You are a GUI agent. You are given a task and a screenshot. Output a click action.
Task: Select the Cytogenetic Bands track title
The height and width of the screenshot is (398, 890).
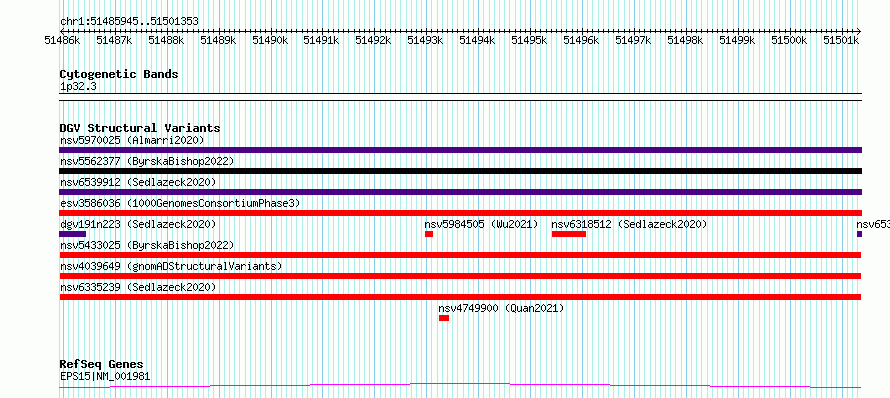coord(119,74)
